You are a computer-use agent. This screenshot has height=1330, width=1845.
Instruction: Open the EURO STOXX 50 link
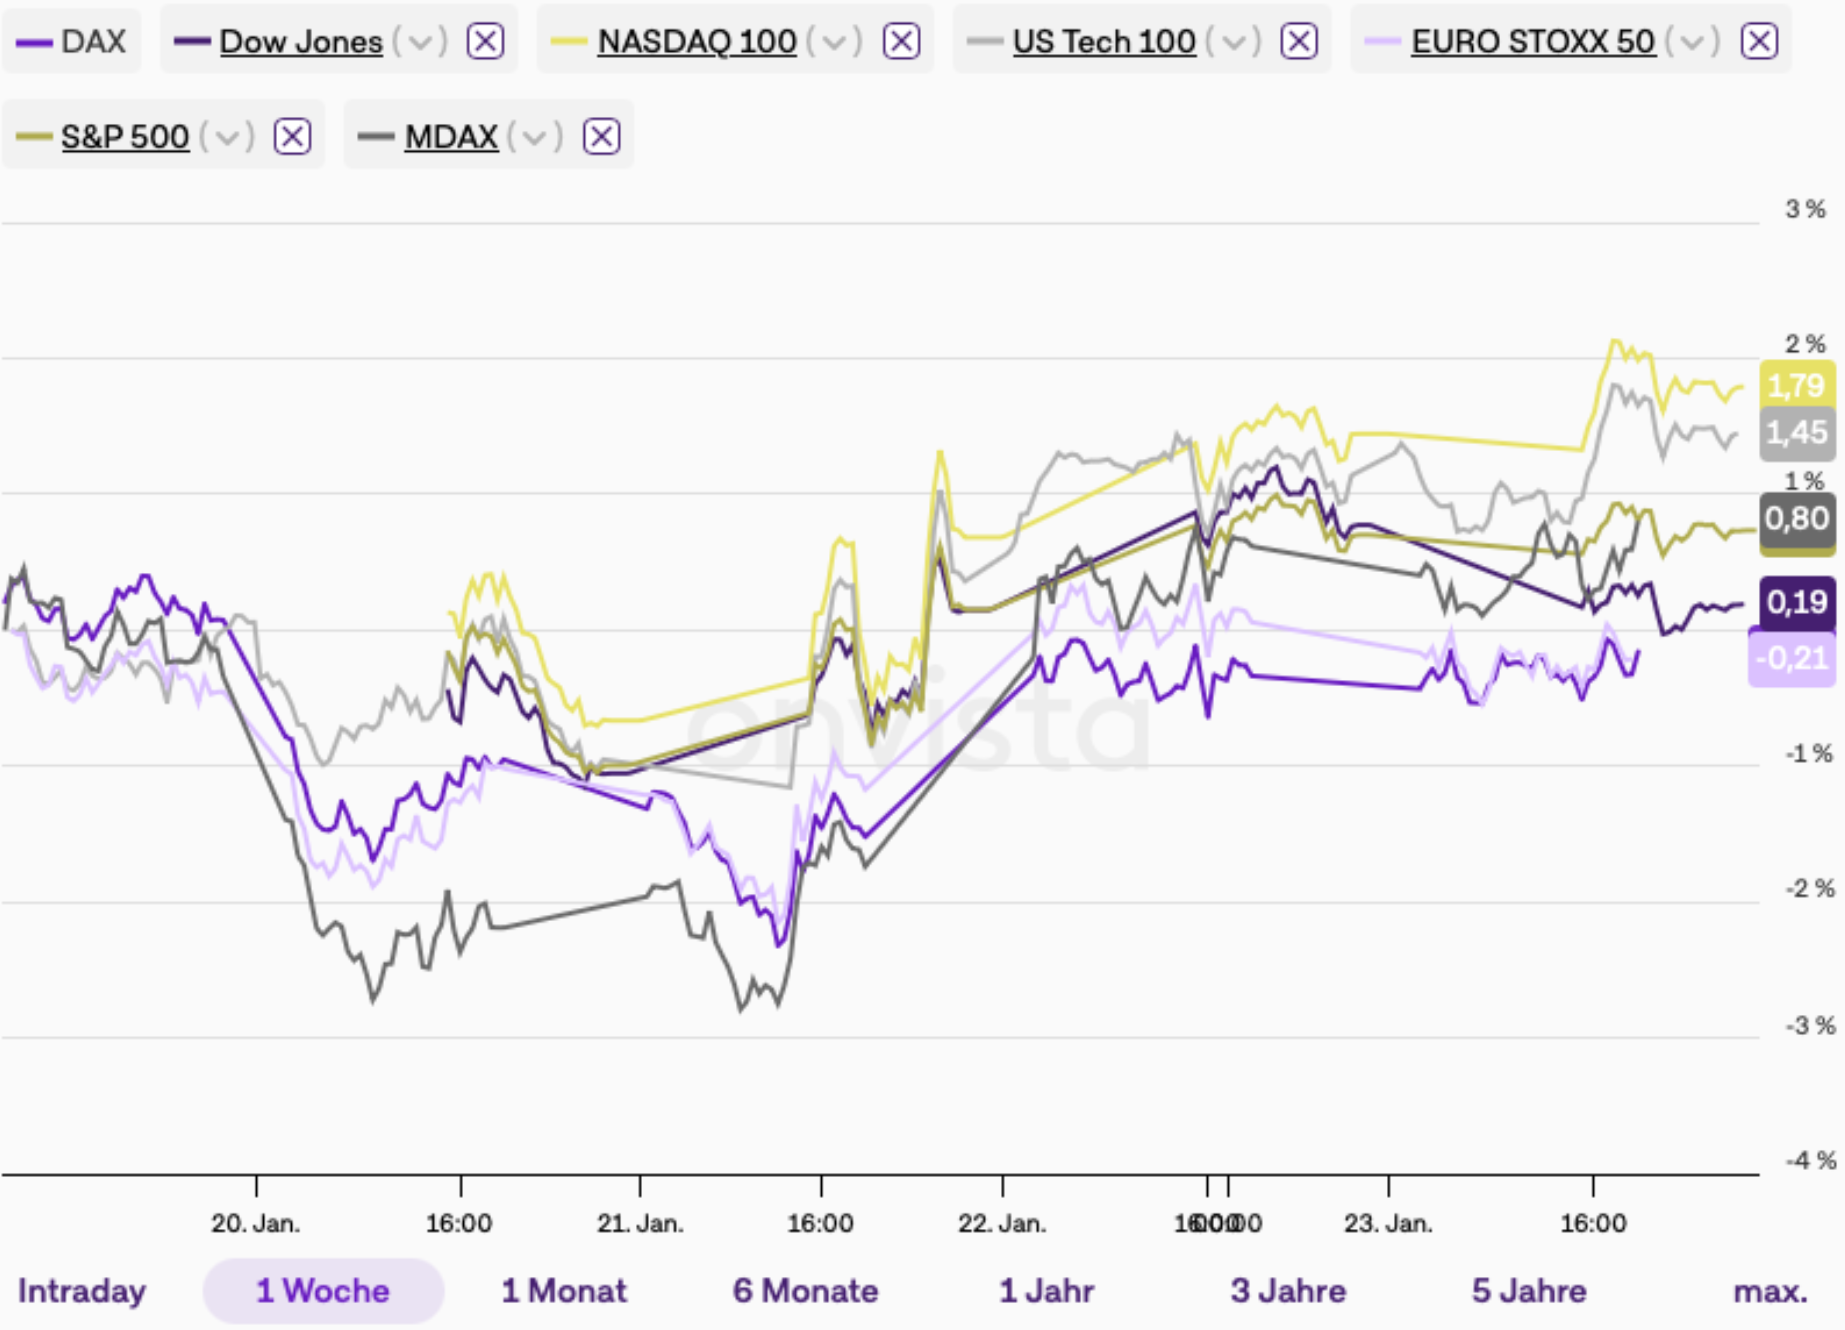(1532, 42)
